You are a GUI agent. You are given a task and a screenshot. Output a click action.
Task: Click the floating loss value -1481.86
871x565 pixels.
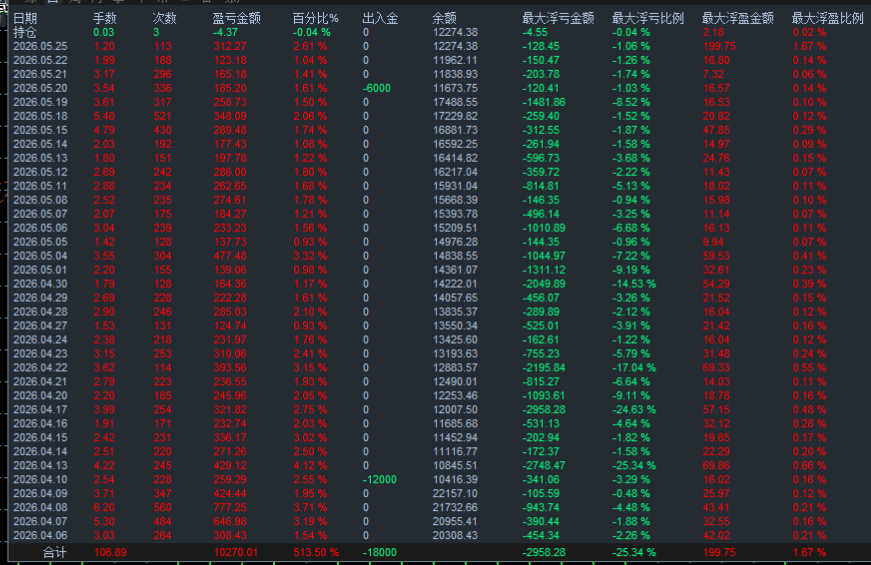[544, 102]
